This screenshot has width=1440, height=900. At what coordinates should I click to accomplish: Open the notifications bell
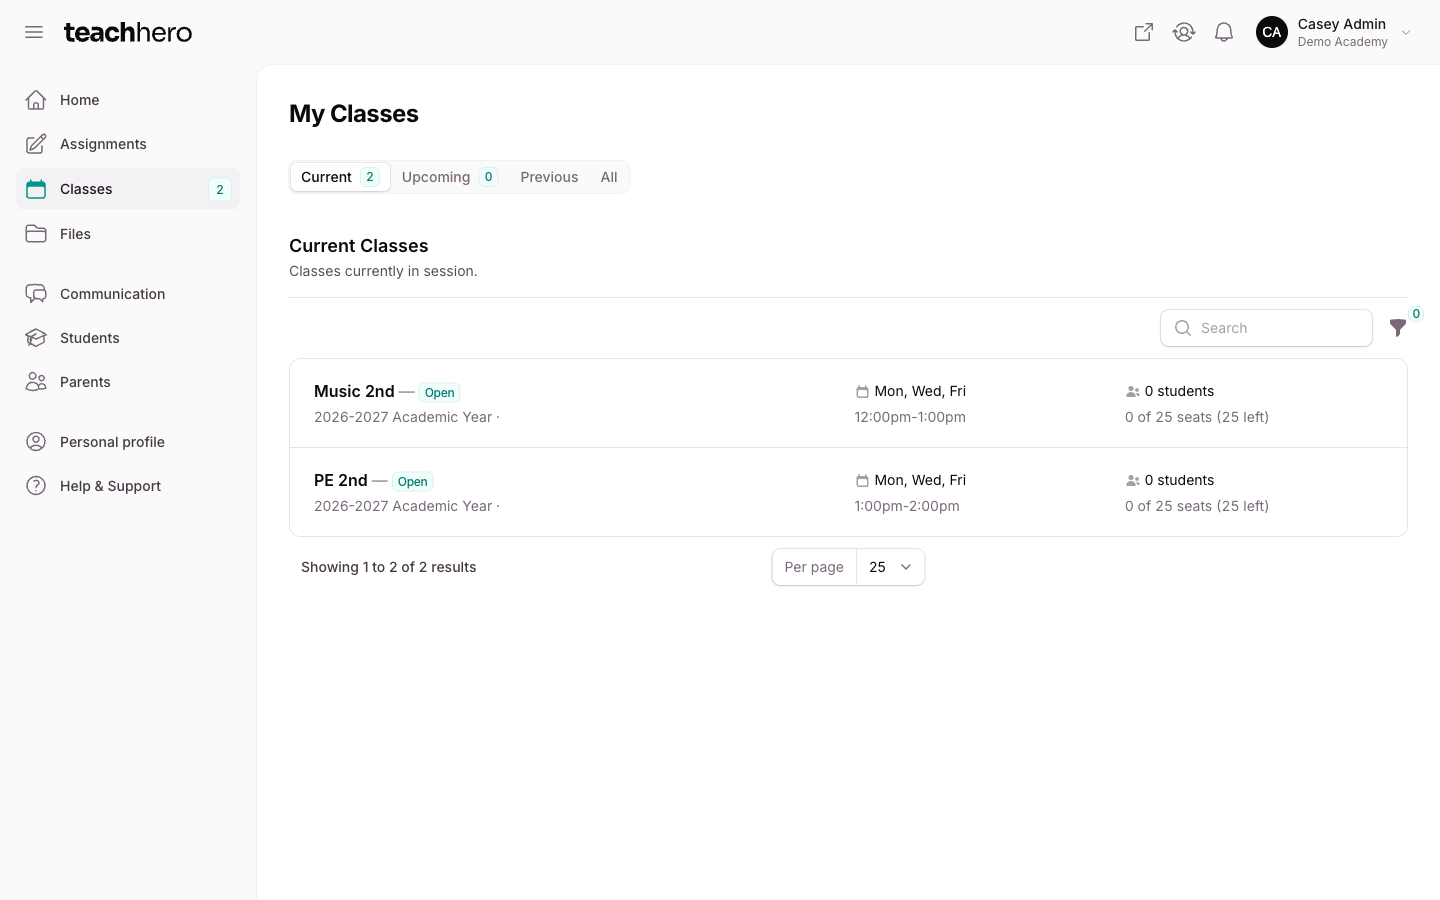(1224, 32)
